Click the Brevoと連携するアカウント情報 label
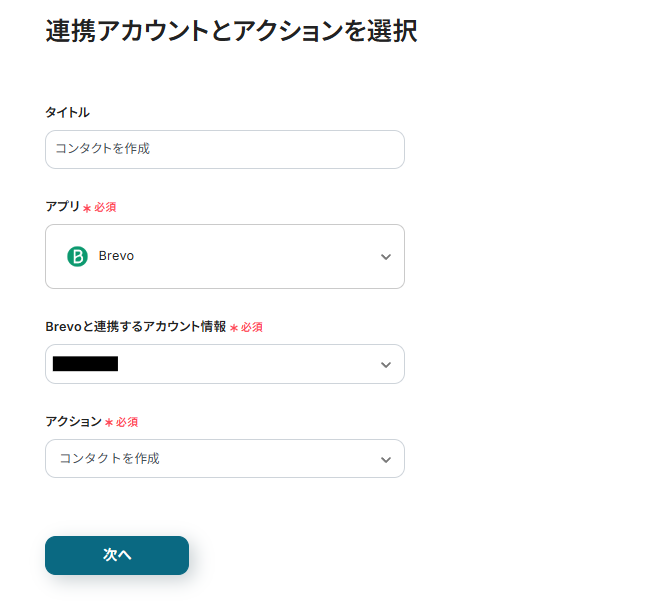 [x=135, y=327]
